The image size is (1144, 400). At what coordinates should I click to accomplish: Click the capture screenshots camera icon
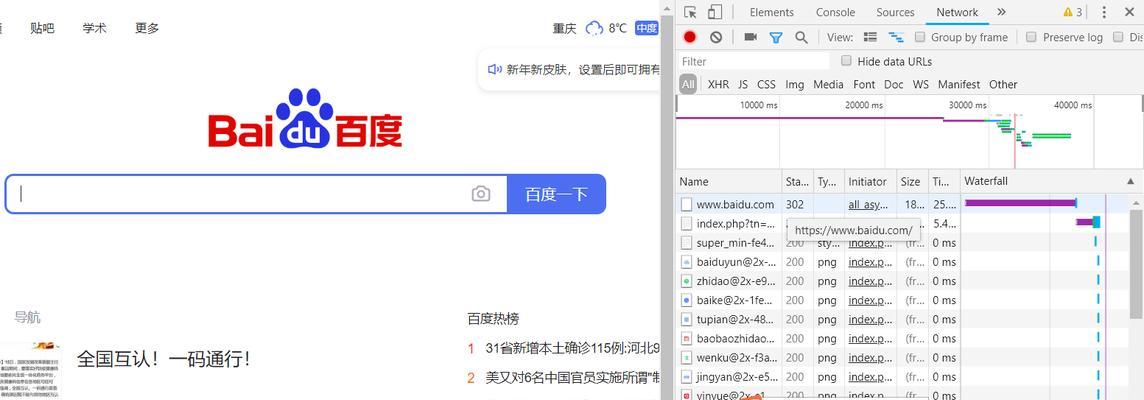(750, 36)
